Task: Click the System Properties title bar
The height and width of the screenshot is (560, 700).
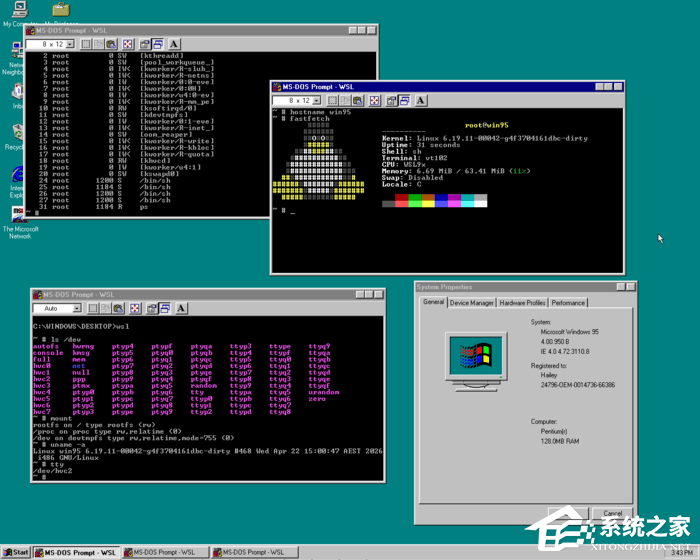Action: point(525,287)
